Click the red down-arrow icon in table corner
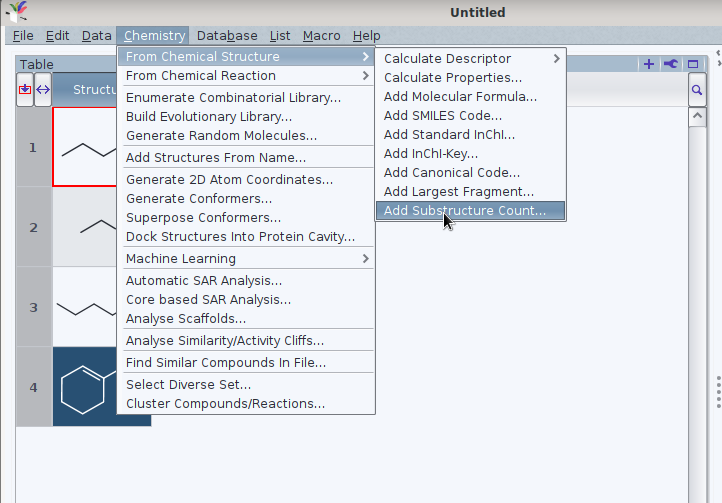Viewport: 722px width, 503px height. [25, 90]
